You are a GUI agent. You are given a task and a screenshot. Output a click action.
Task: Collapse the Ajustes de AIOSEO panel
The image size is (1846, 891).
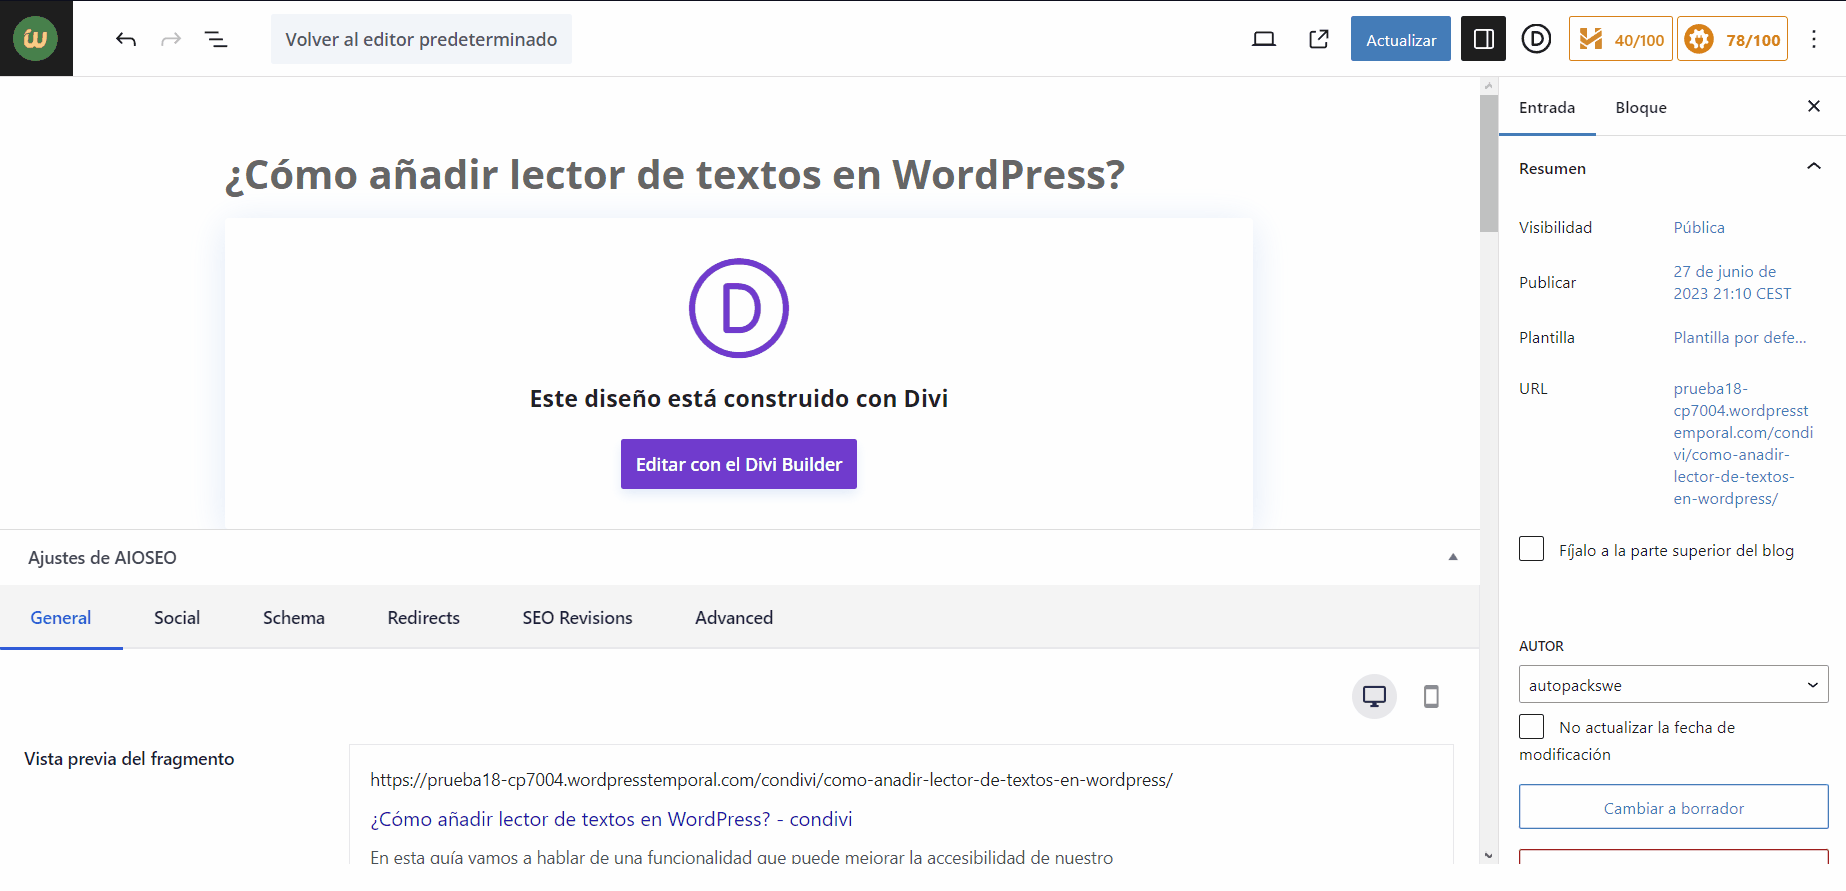(1452, 557)
